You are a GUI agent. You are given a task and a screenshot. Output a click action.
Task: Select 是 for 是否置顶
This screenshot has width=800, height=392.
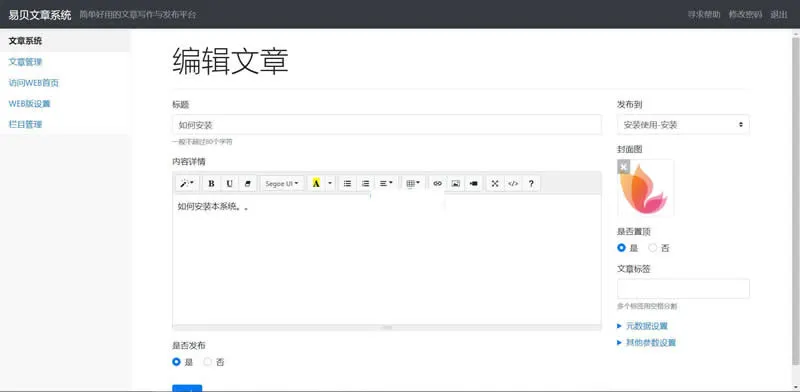coord(621,248)
